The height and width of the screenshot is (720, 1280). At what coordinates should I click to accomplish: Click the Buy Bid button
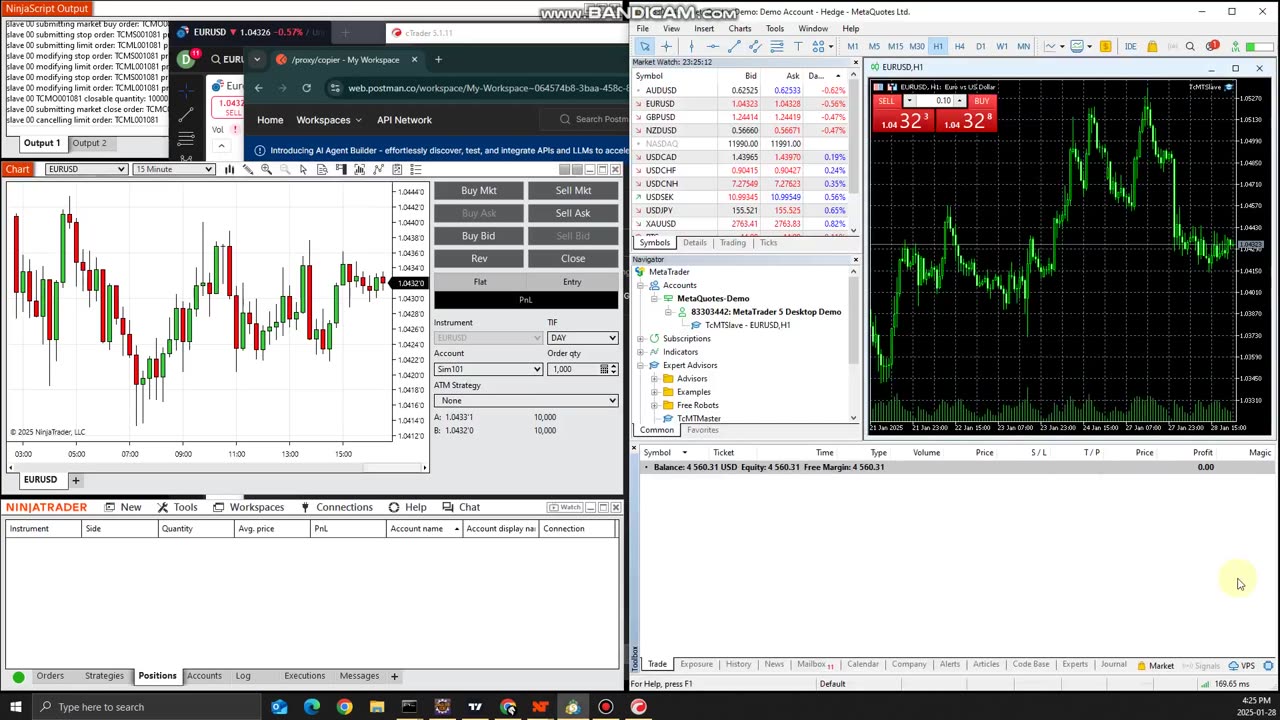(479, 236)
